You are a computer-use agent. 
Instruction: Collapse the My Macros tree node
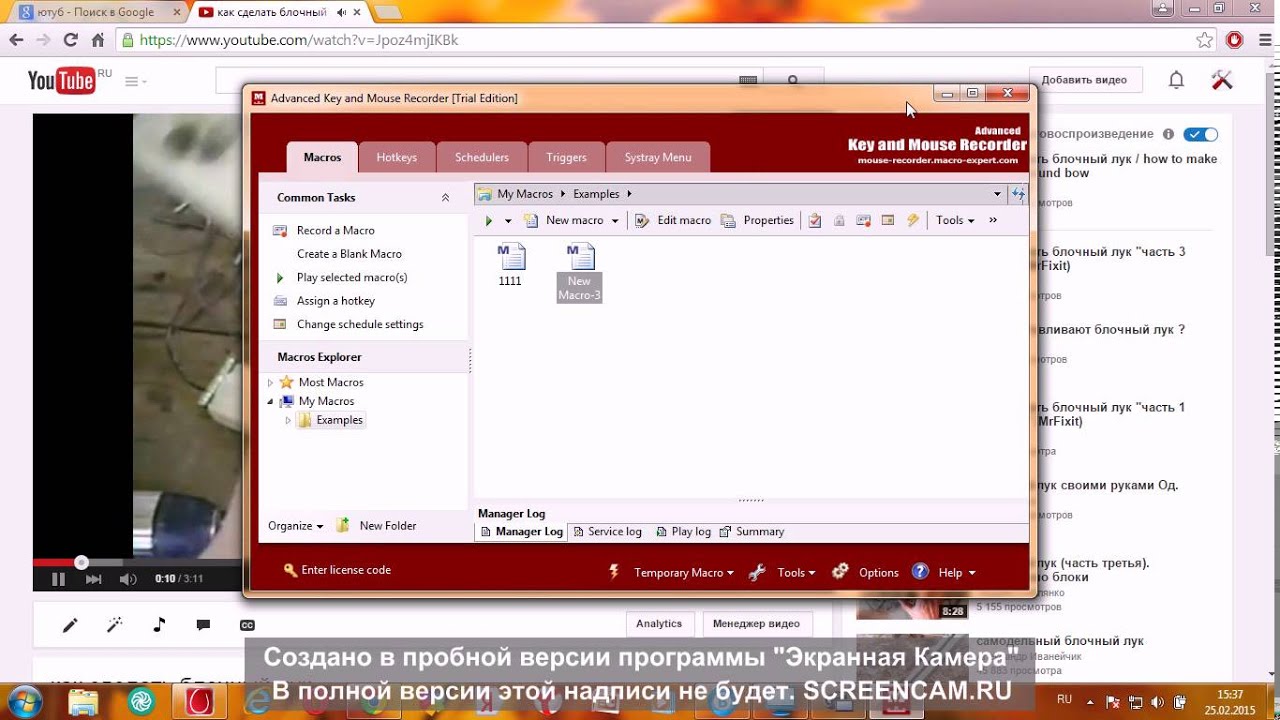pos(270,401)
